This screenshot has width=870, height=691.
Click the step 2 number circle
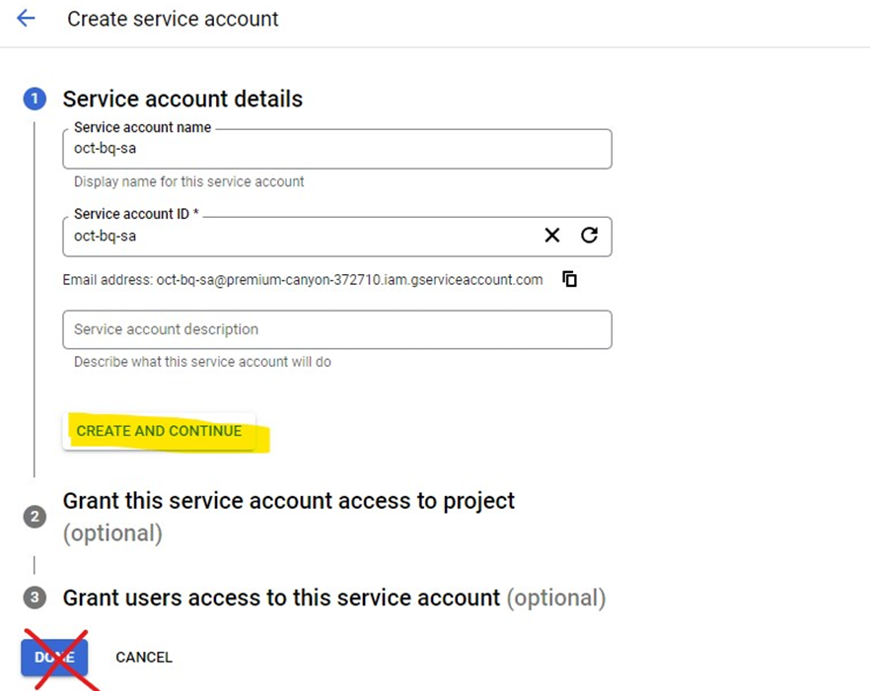pyautogui.click(x=35, y=516)
